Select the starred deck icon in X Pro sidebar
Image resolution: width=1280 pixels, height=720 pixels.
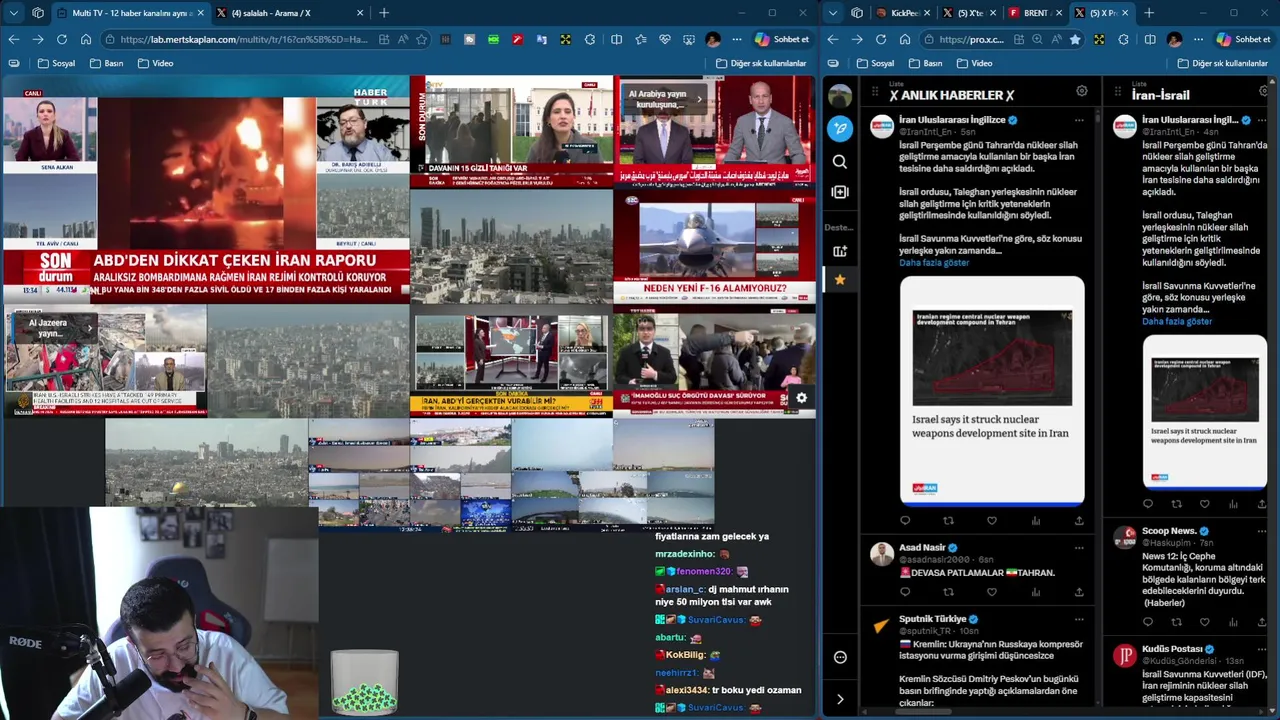pos(840,280)
